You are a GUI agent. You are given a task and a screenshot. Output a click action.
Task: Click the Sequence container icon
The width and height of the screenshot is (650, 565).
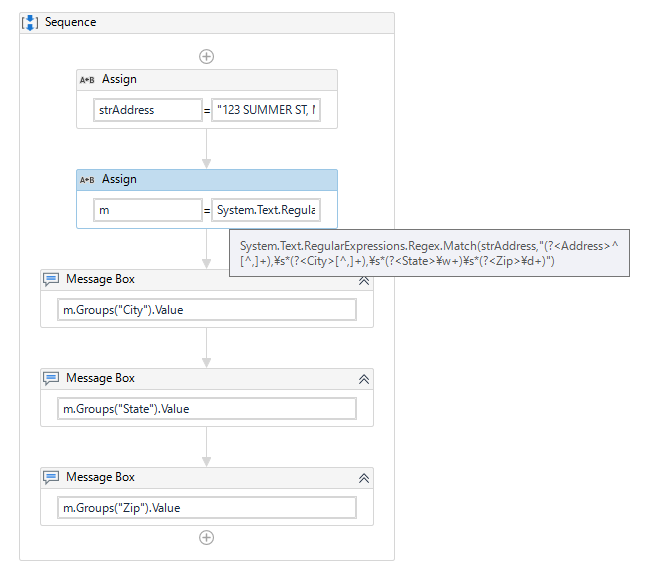click(x=30, y=22)
